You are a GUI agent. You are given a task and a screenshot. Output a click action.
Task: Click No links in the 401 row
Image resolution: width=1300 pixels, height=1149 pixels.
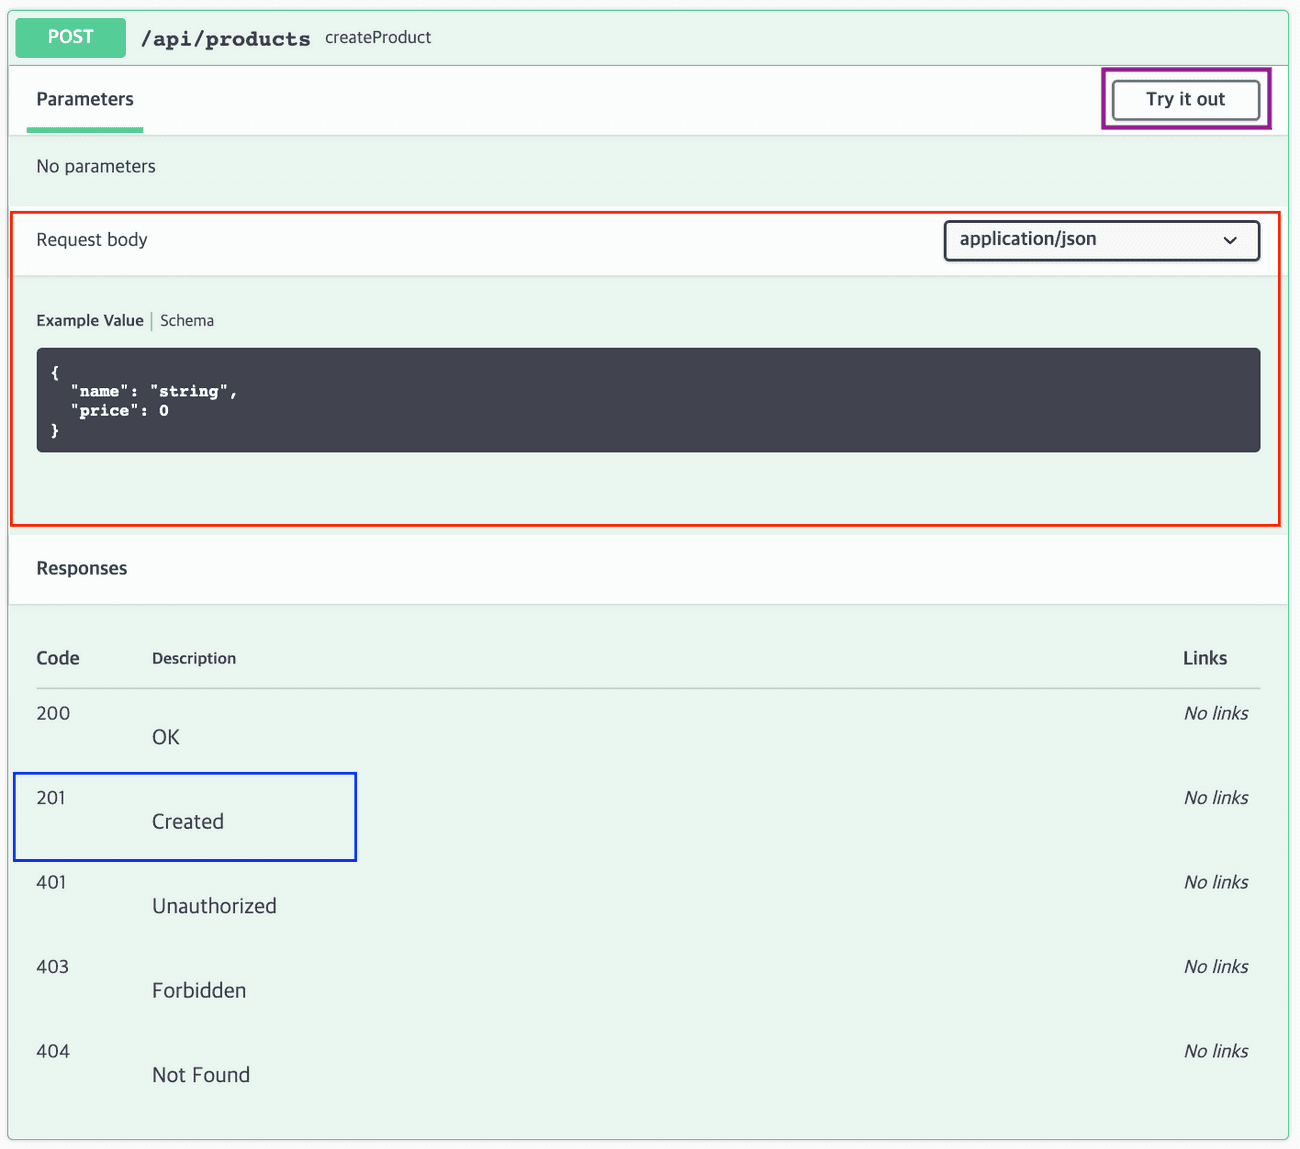click(1216, 882)
